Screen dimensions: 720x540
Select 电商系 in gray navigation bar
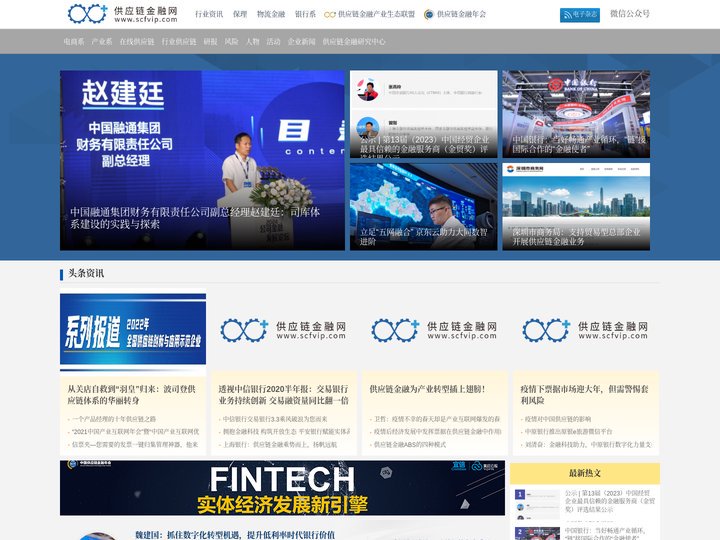(74, 41)
